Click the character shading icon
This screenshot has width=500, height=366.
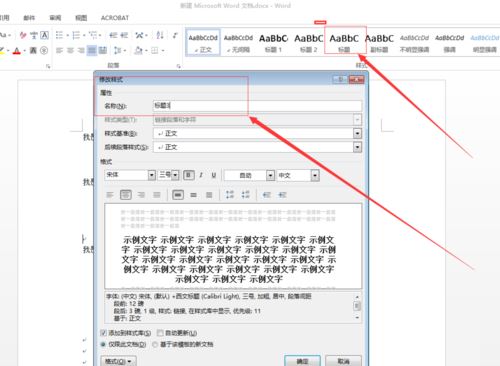[33, 50]
